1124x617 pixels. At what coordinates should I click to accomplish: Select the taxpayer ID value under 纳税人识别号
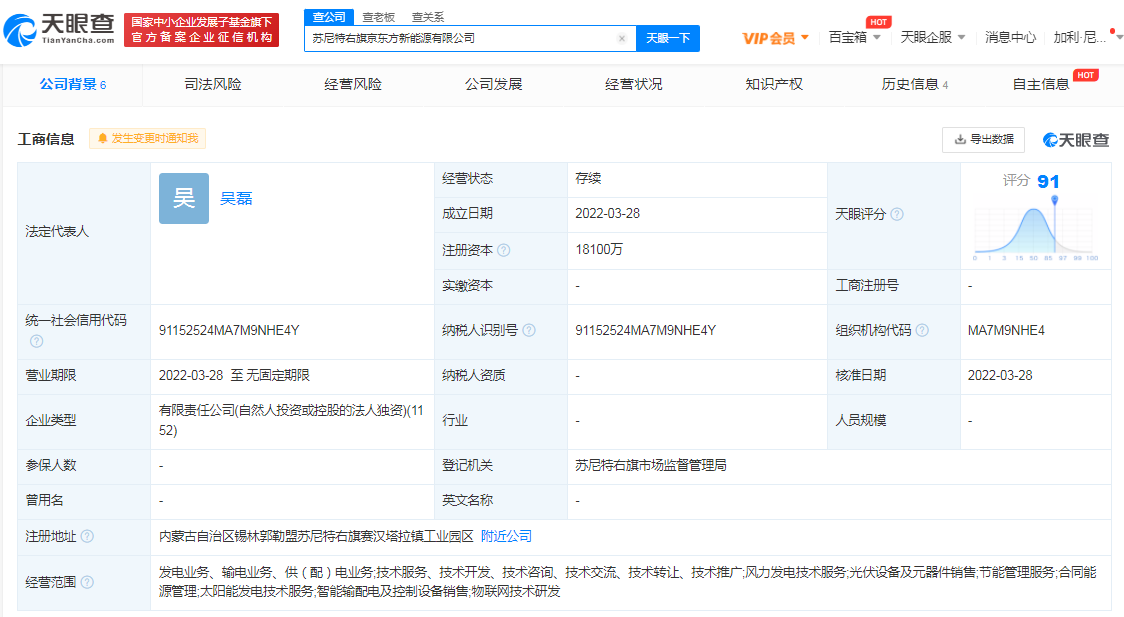click(x=645, y=330)
